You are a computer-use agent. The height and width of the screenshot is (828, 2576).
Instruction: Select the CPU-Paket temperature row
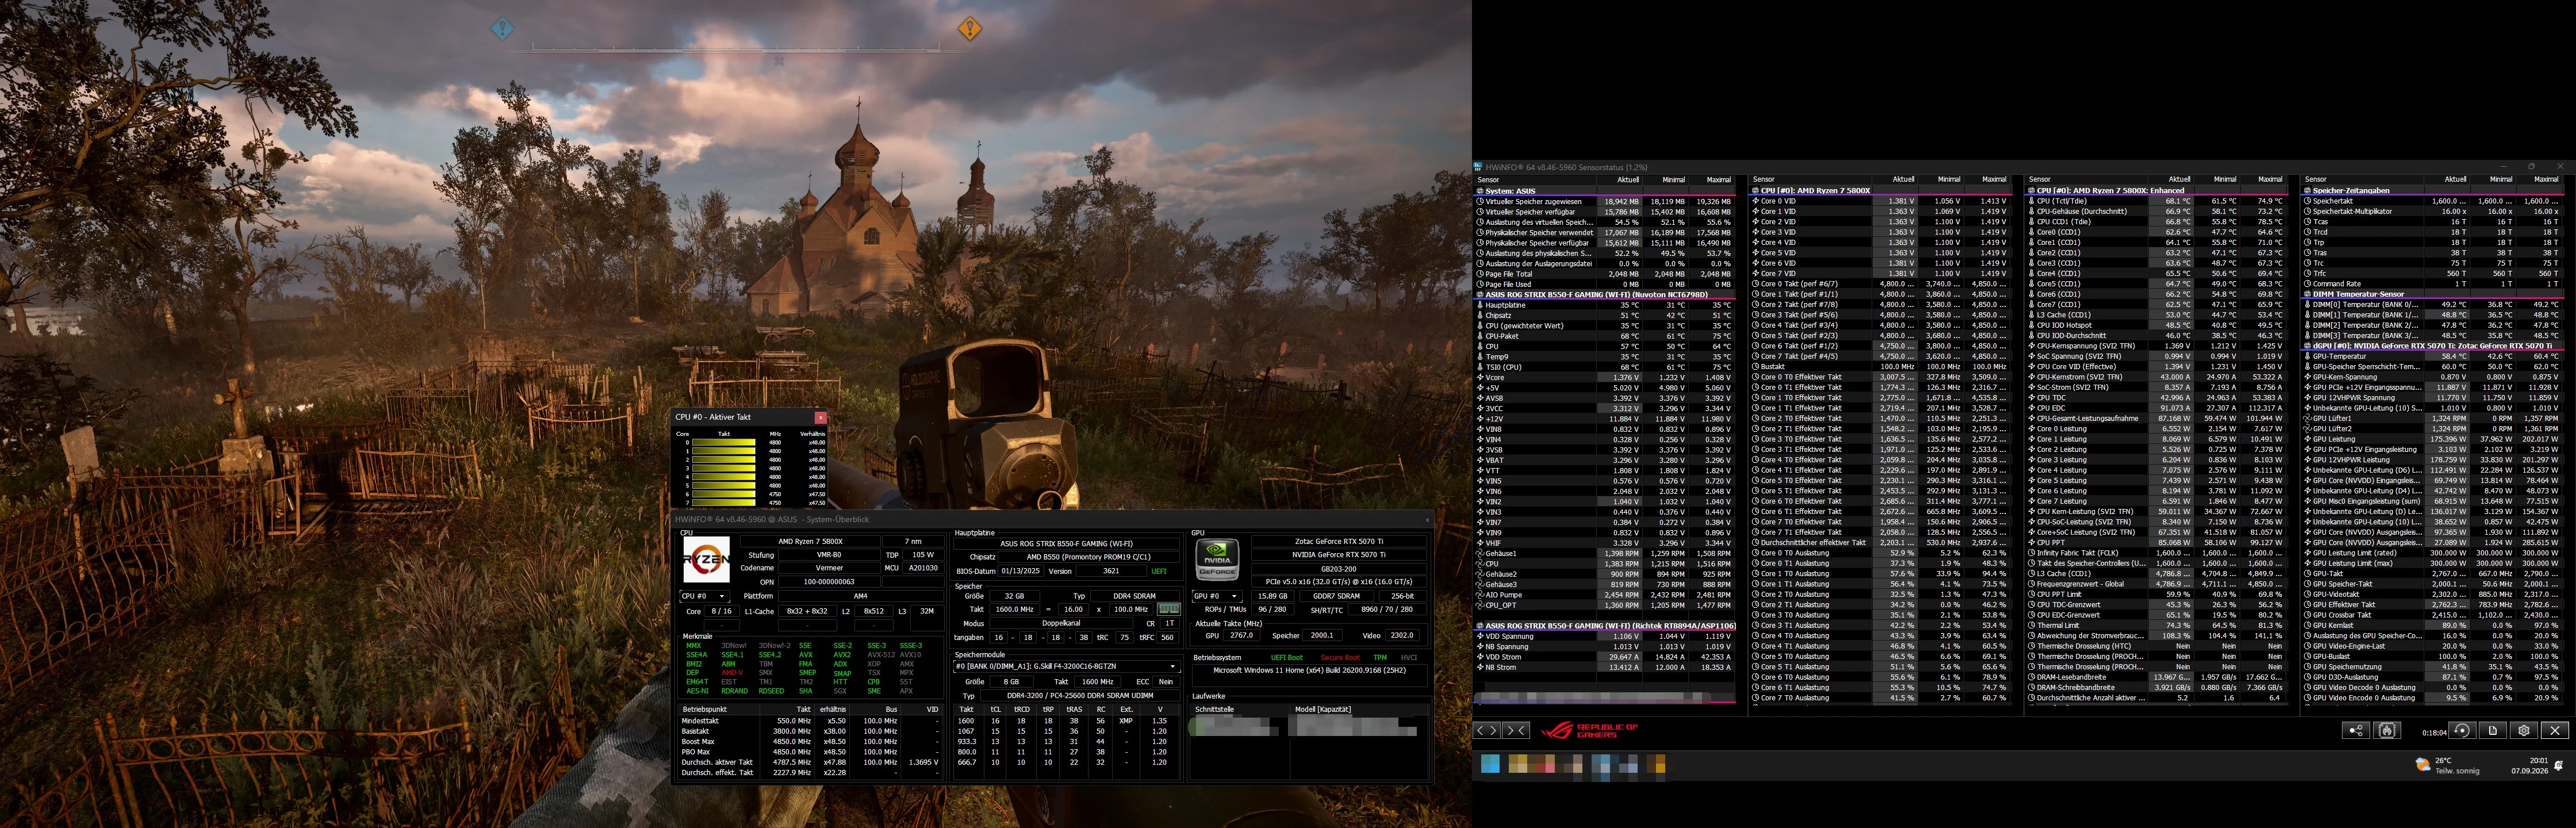(1605, 336)
